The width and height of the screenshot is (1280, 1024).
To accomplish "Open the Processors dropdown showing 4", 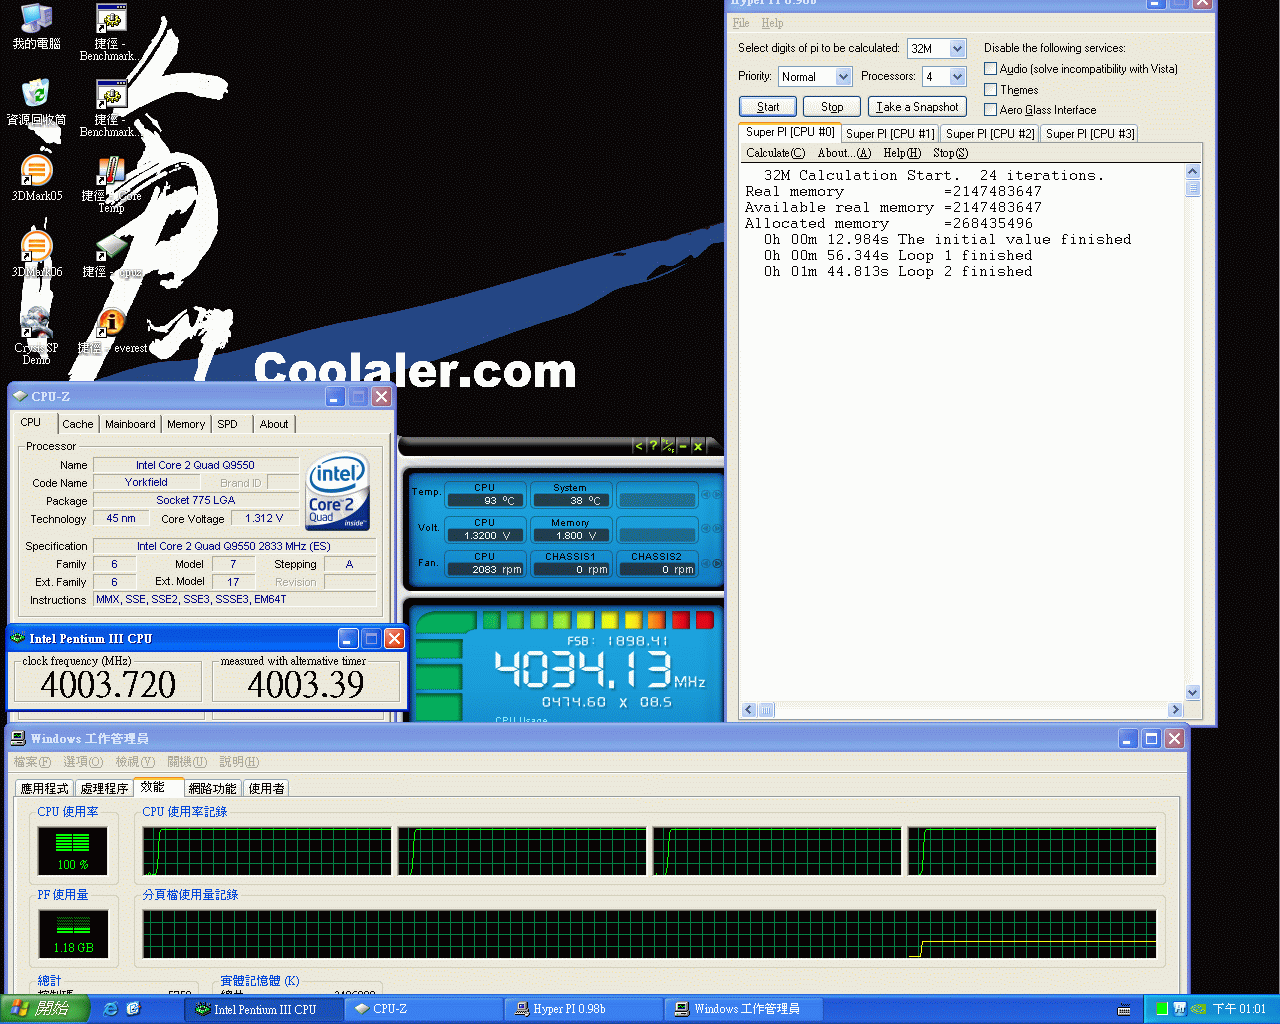I will (x=957, y=76).
